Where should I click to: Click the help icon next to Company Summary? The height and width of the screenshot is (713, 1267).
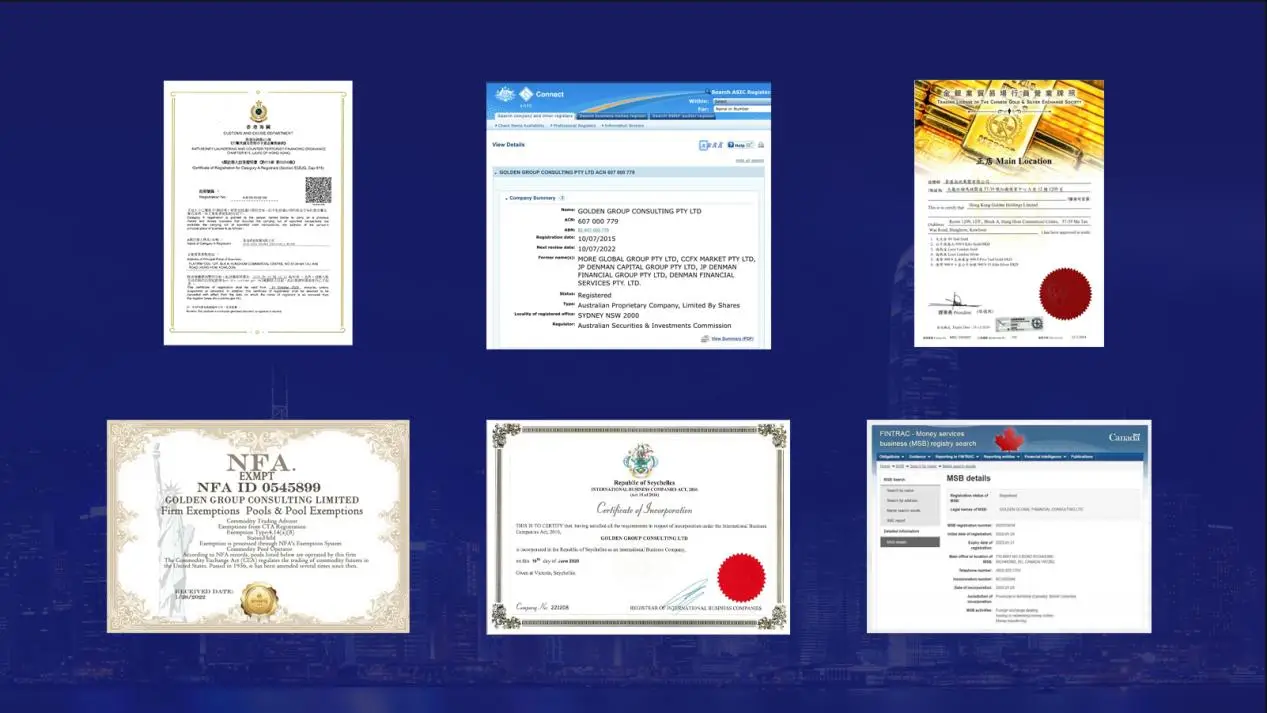pos(562,198)
